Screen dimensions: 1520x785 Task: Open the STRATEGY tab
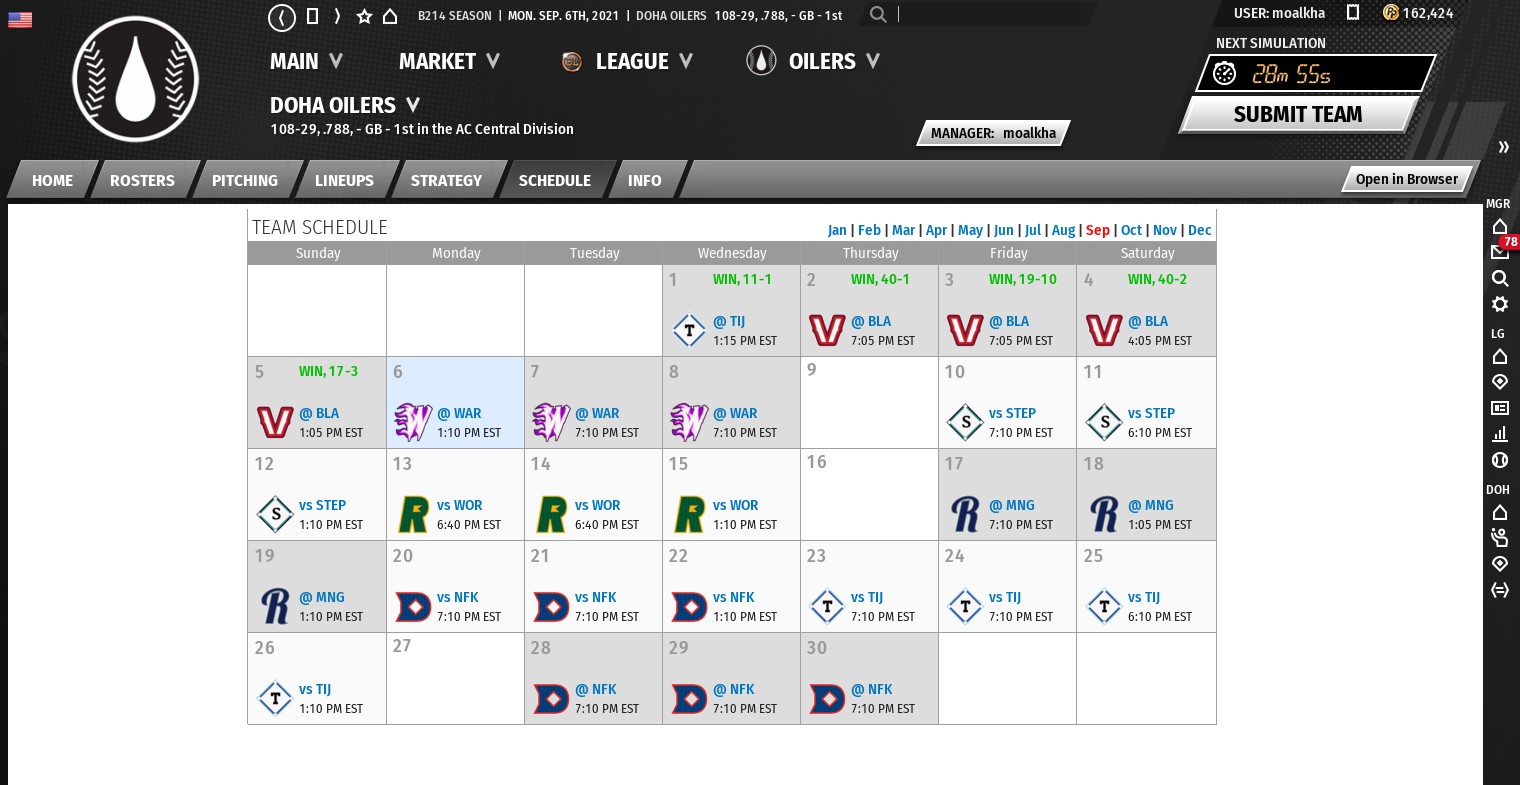[446, 180]
